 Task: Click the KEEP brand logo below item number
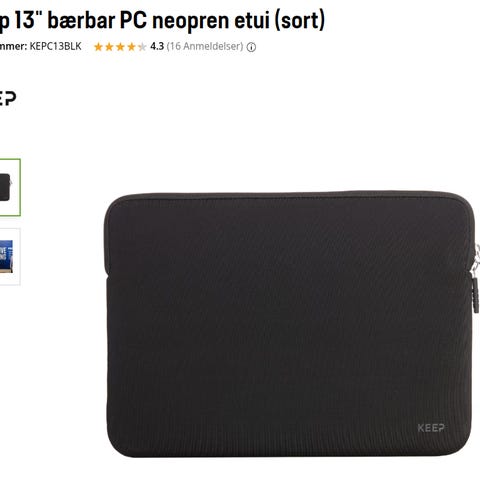pos(7,98)
